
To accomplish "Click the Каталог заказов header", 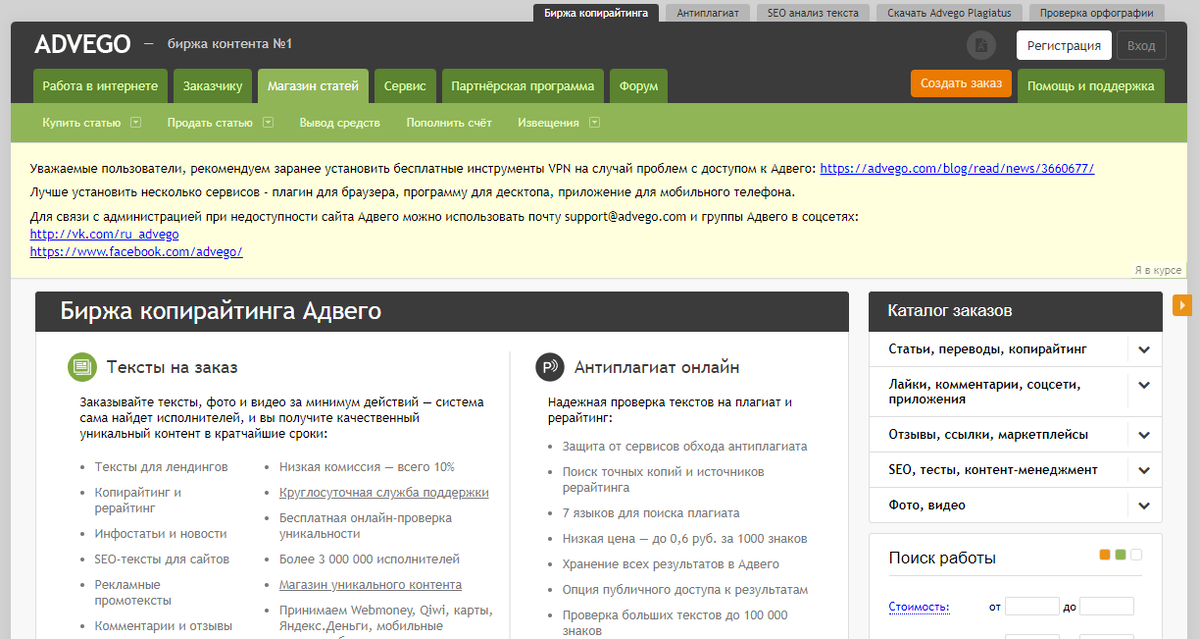I will point(1015,311).
